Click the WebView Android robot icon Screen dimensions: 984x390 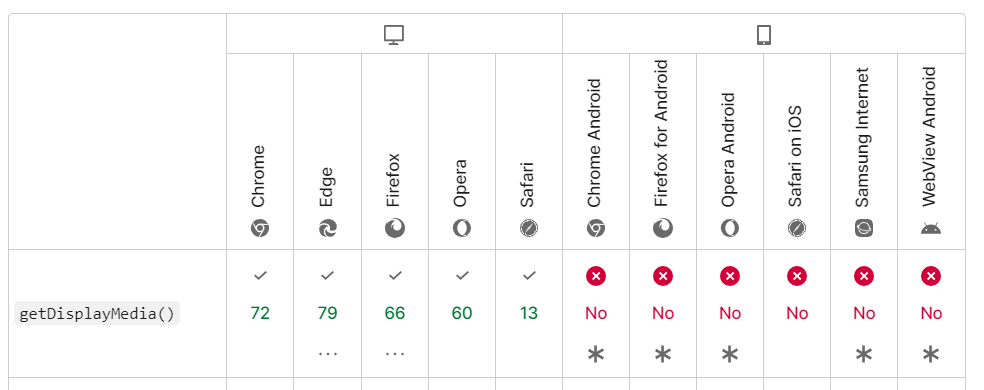pos(931,229)
